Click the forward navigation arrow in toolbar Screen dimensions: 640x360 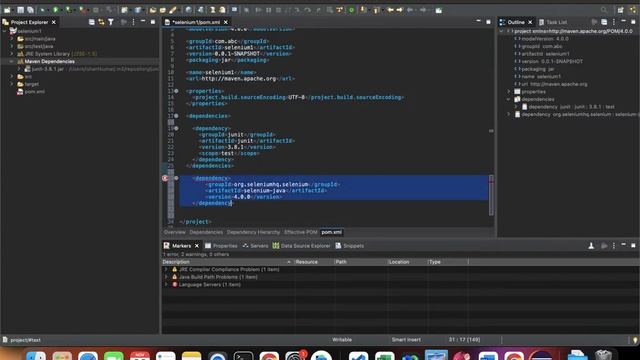coord(400,10)
